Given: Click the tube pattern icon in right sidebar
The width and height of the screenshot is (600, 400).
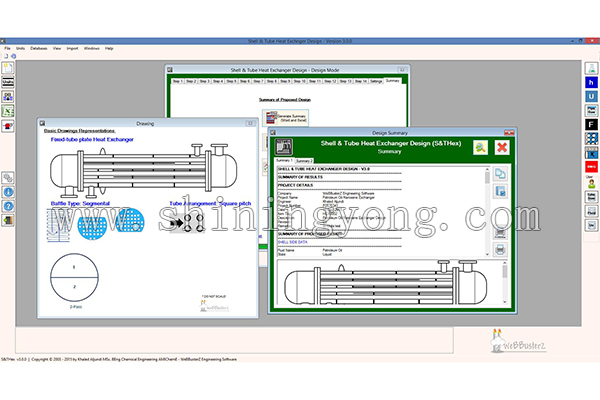Looking at the screenshot, I should (592, 139).
